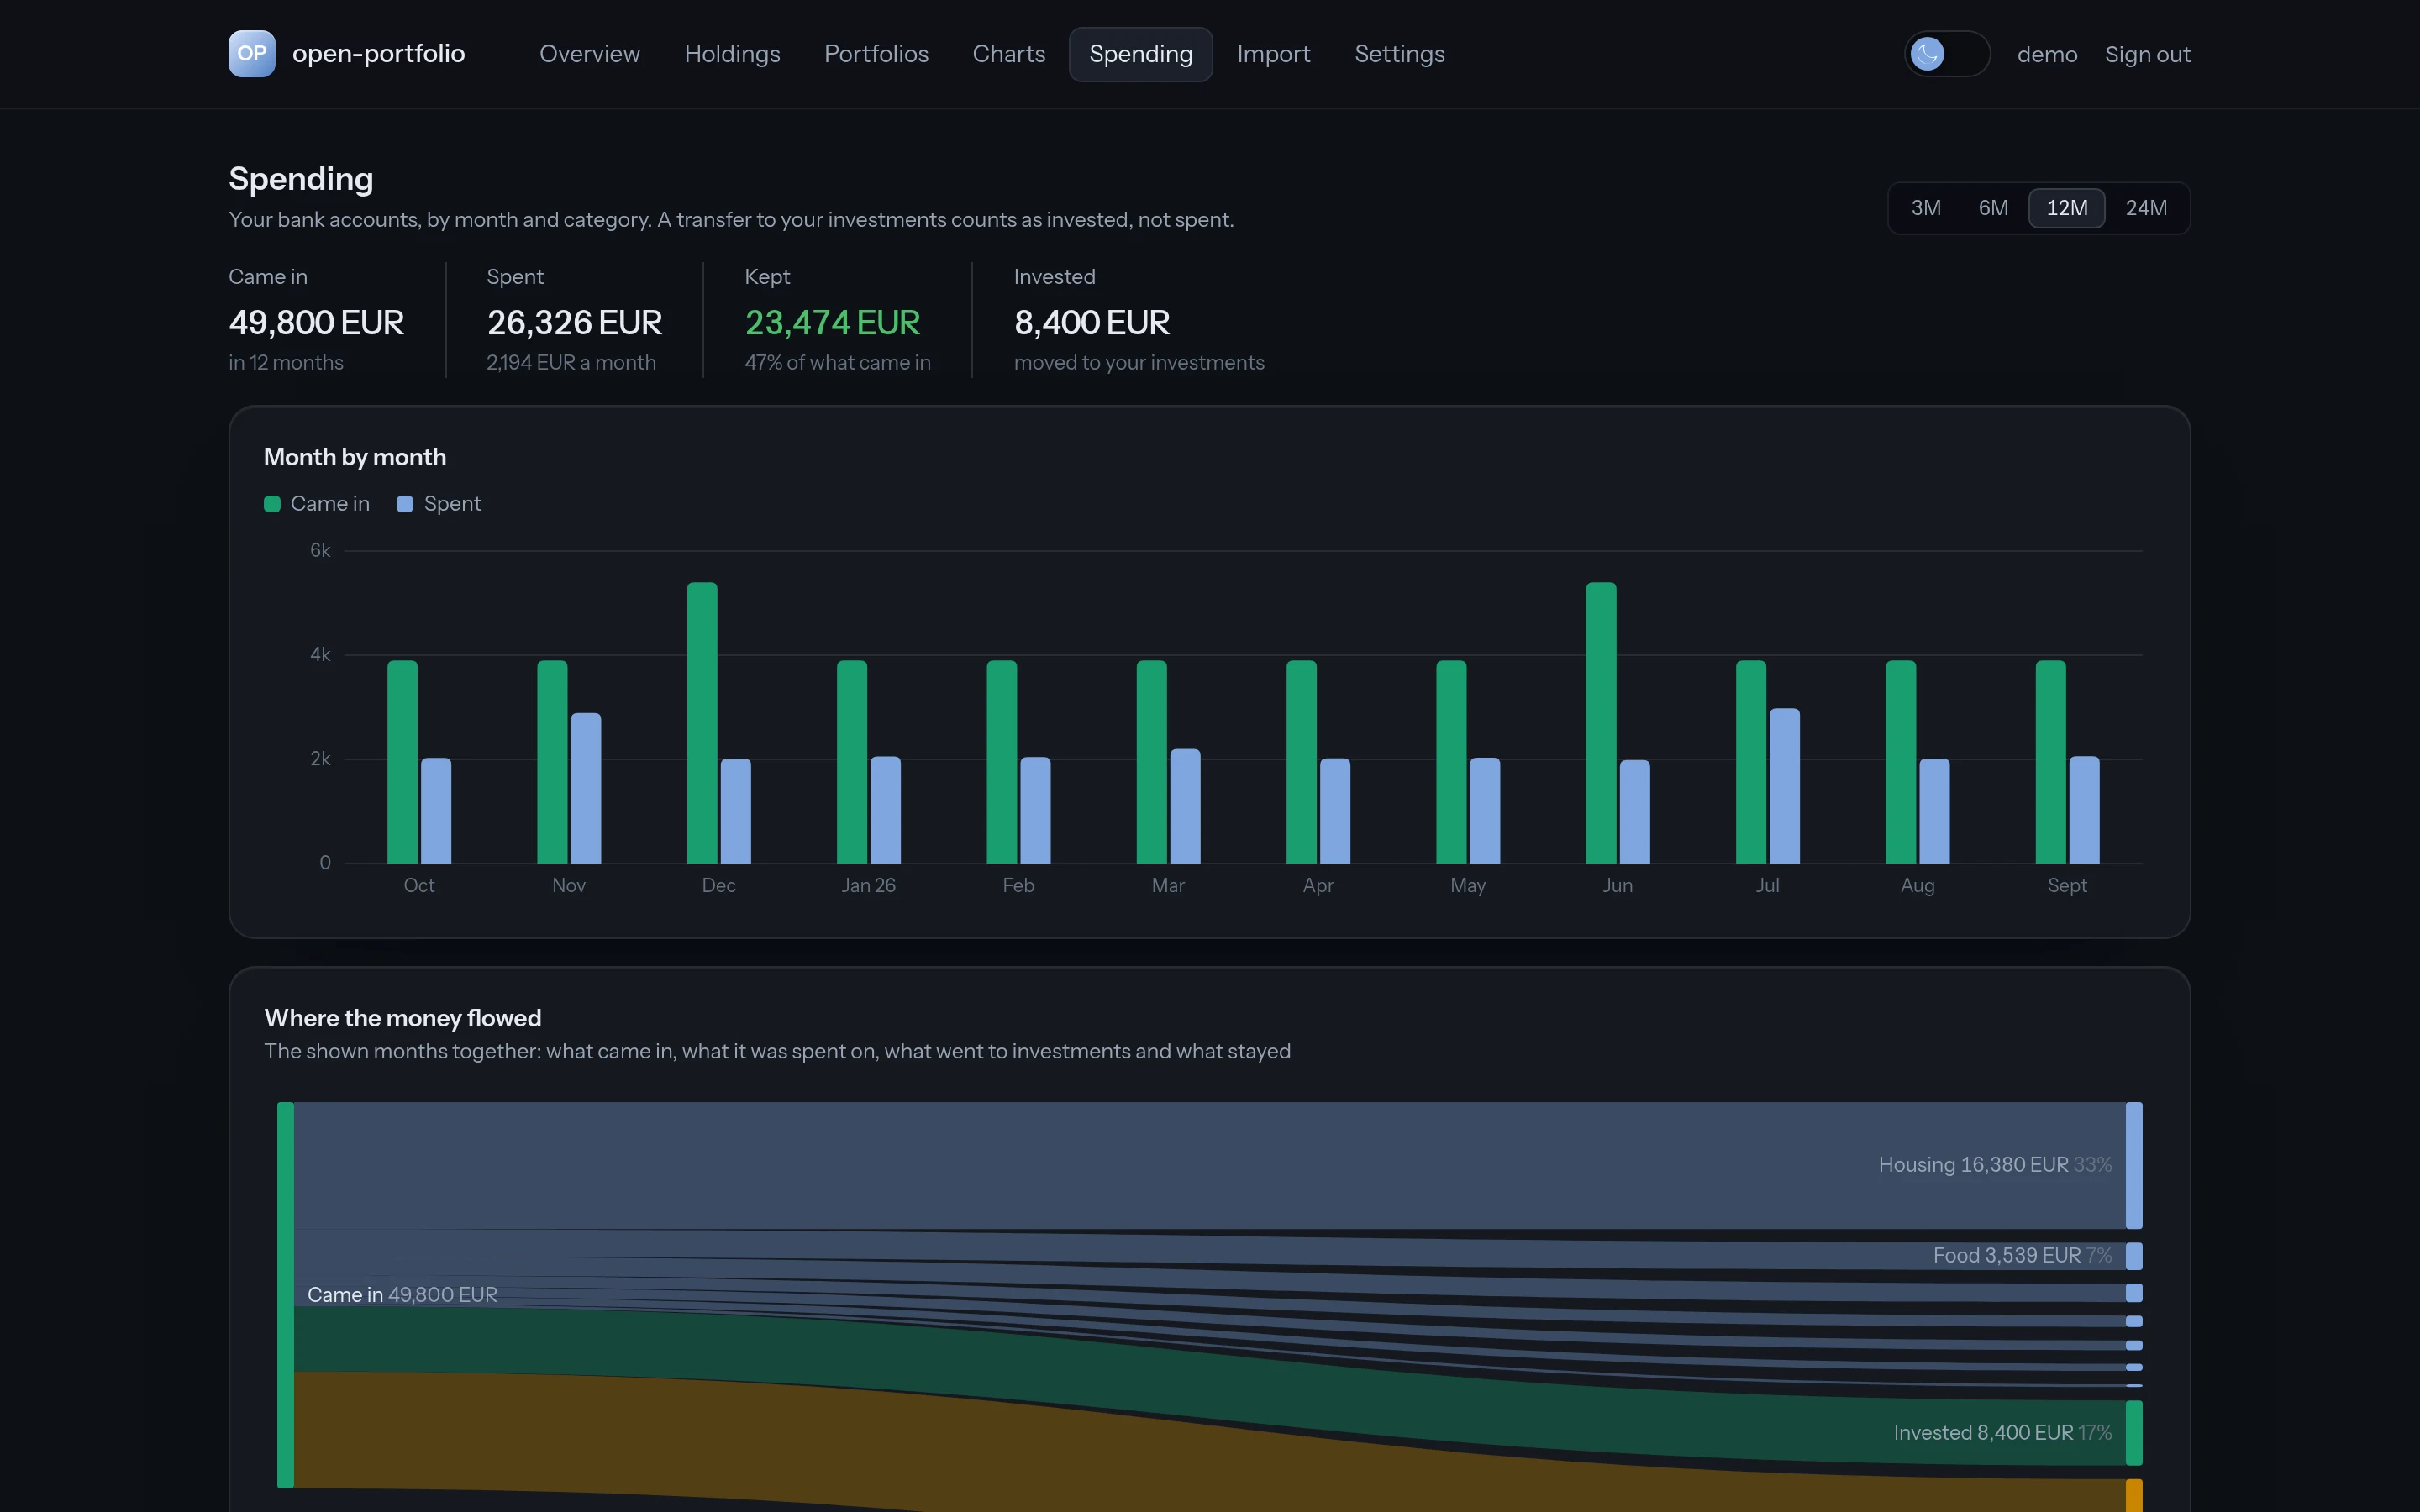Click the '2,194 EUR a month' text
The width and height of the screenshot is (2420, 1512).
pyautogui.click(x=571, y=363)
